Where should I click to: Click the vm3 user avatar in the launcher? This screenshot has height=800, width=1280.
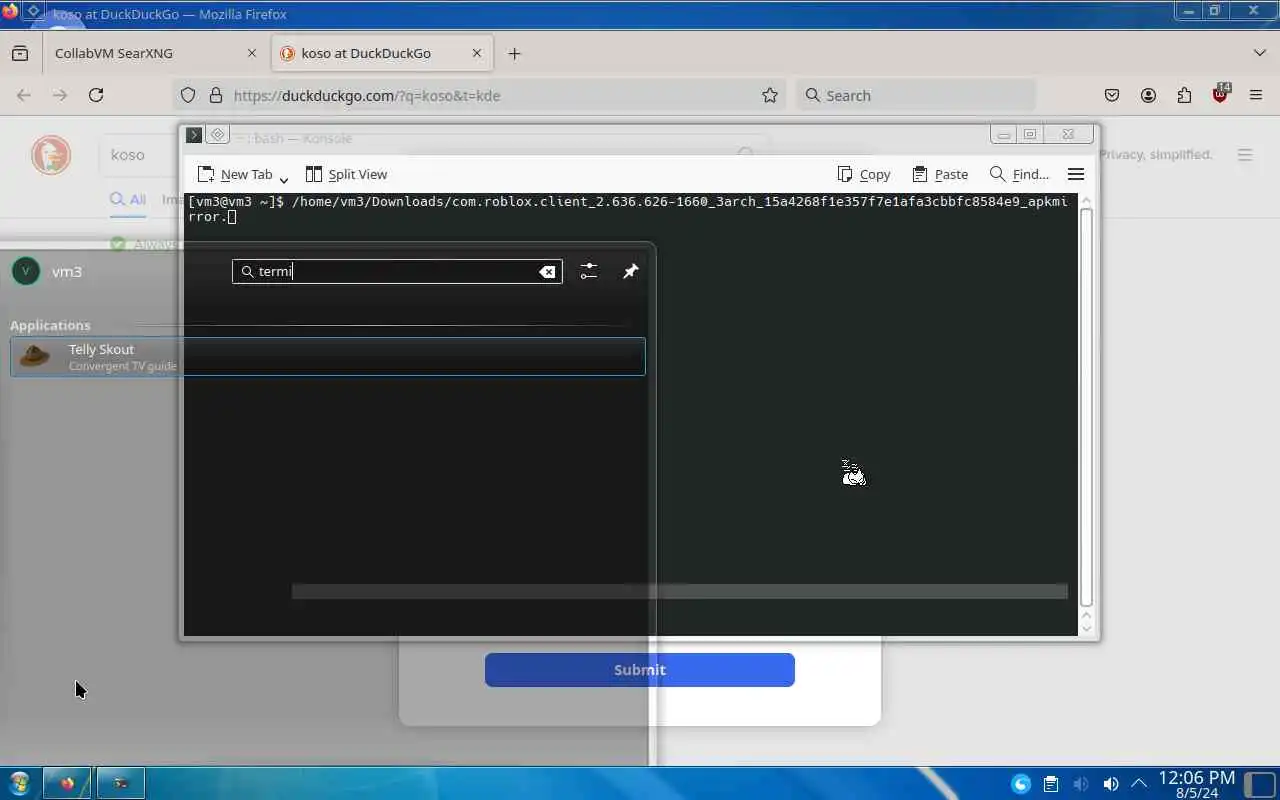click(26, 271)
